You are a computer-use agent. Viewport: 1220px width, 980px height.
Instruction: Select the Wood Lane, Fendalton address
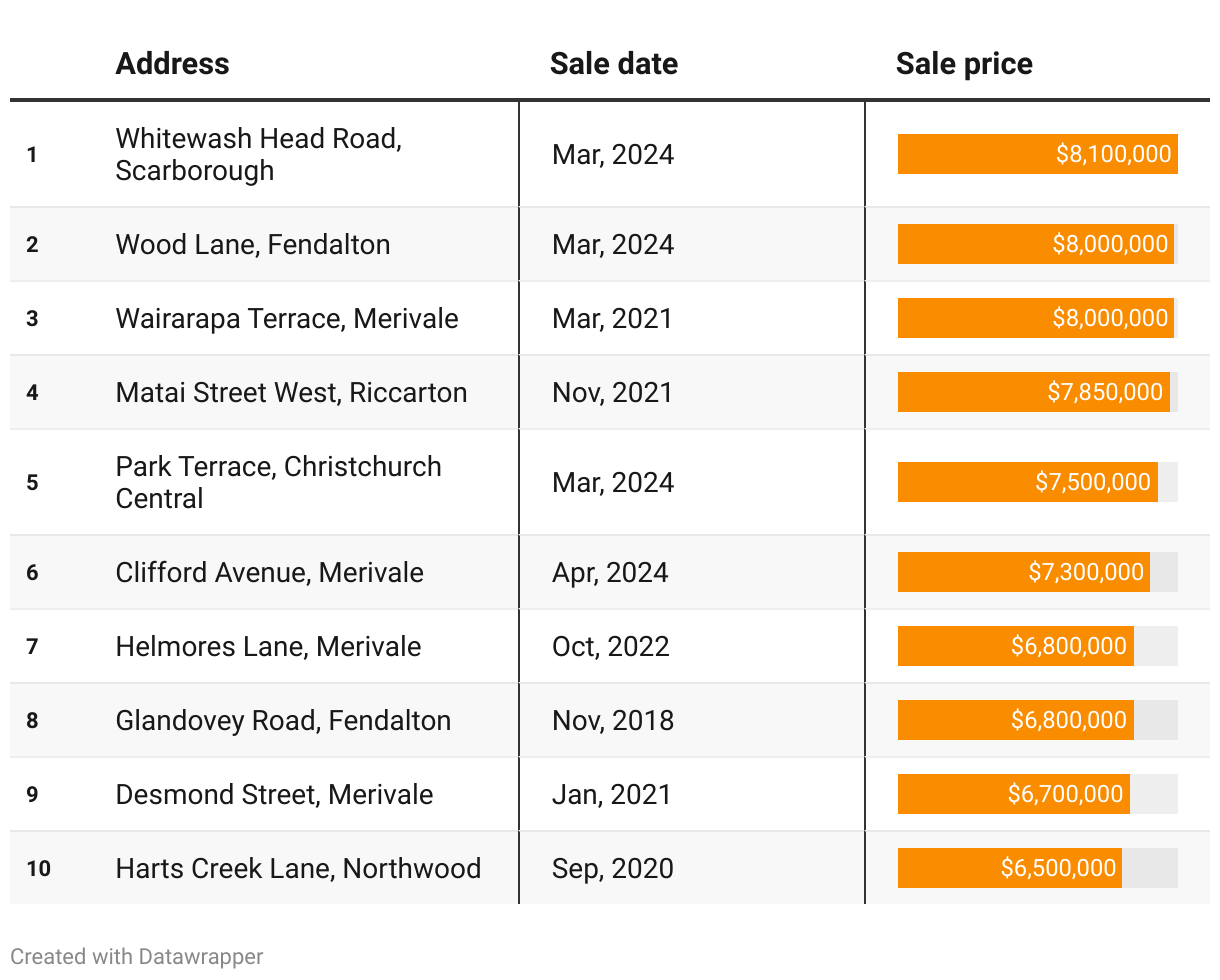[x=253, y=244]
